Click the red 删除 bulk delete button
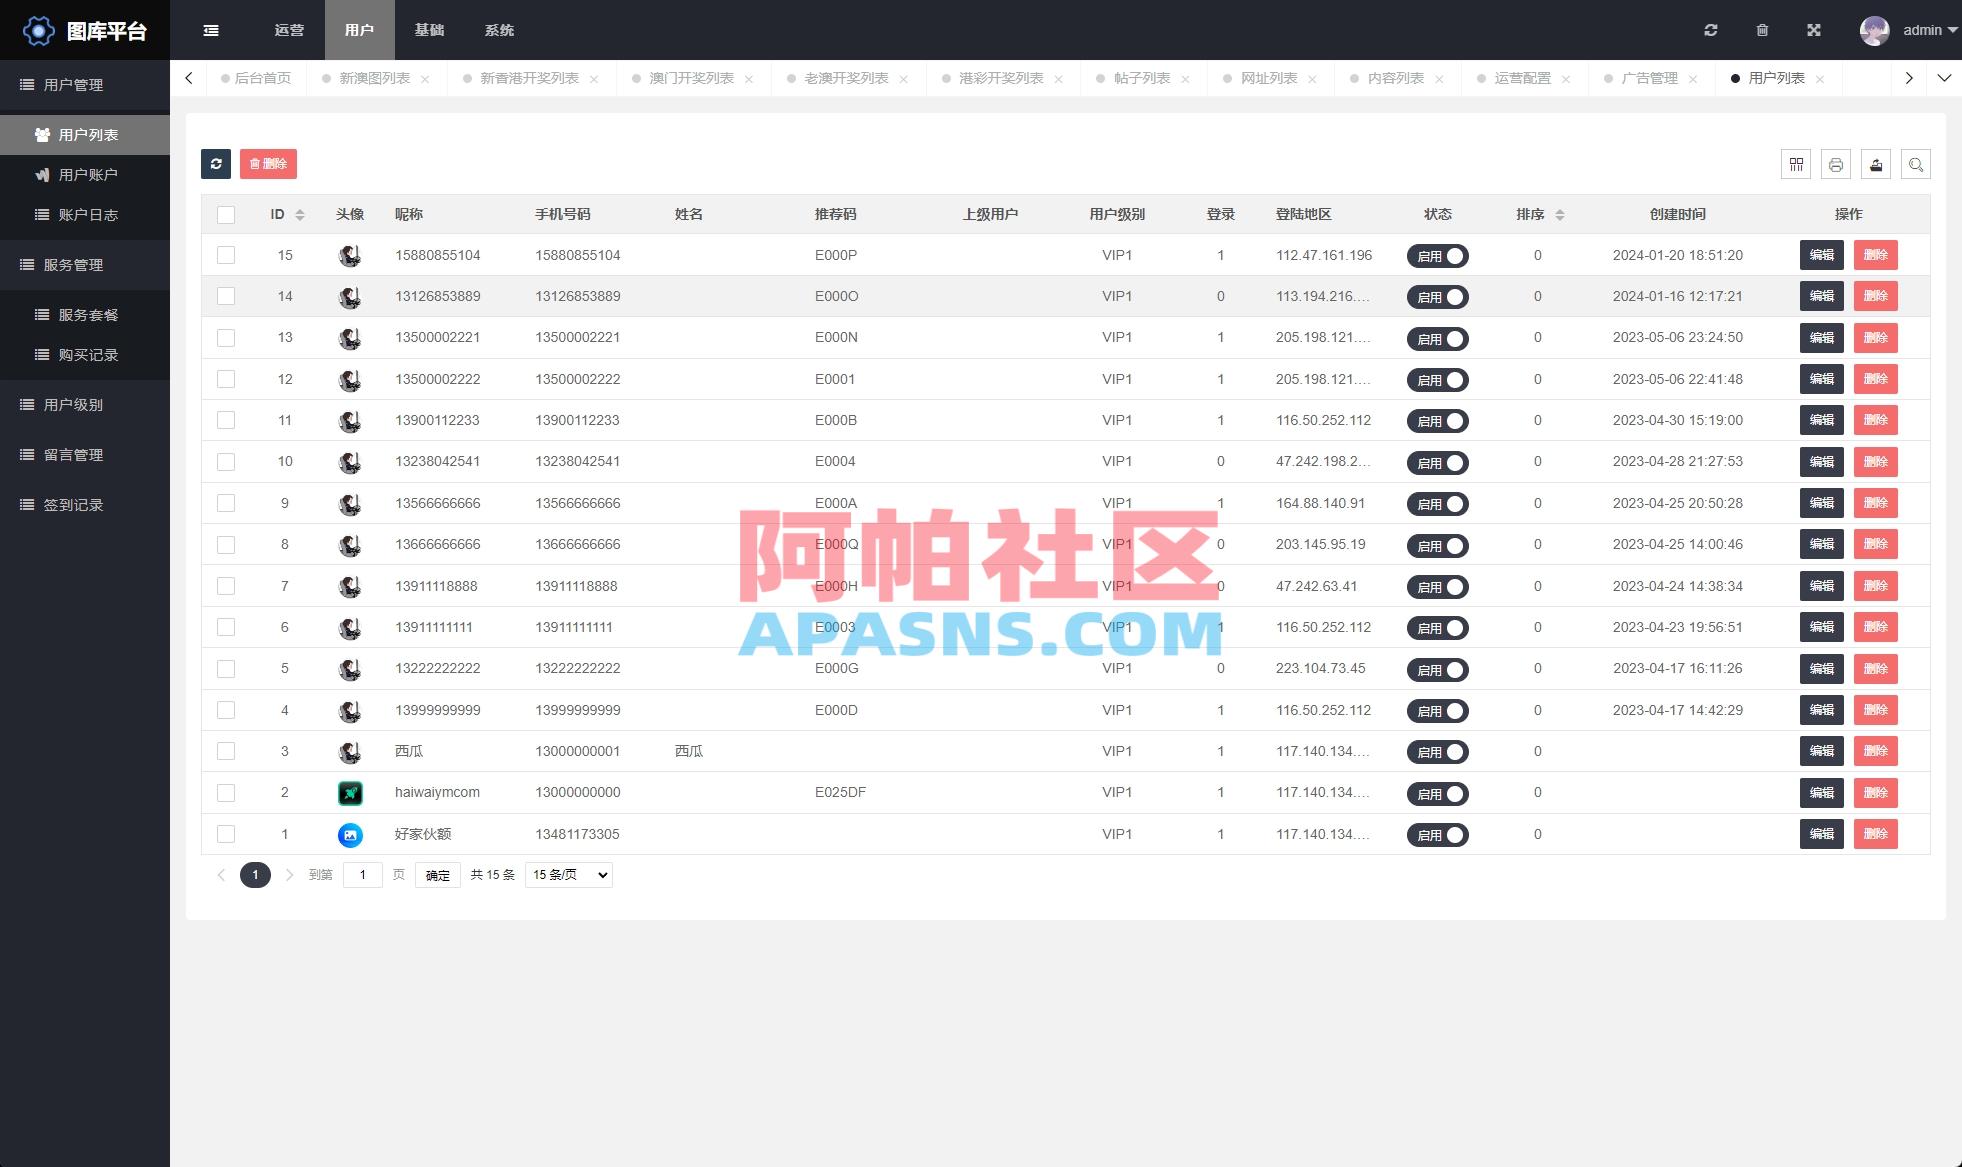The width and height of the screenshot is (1962, 1167). [268, 164]
